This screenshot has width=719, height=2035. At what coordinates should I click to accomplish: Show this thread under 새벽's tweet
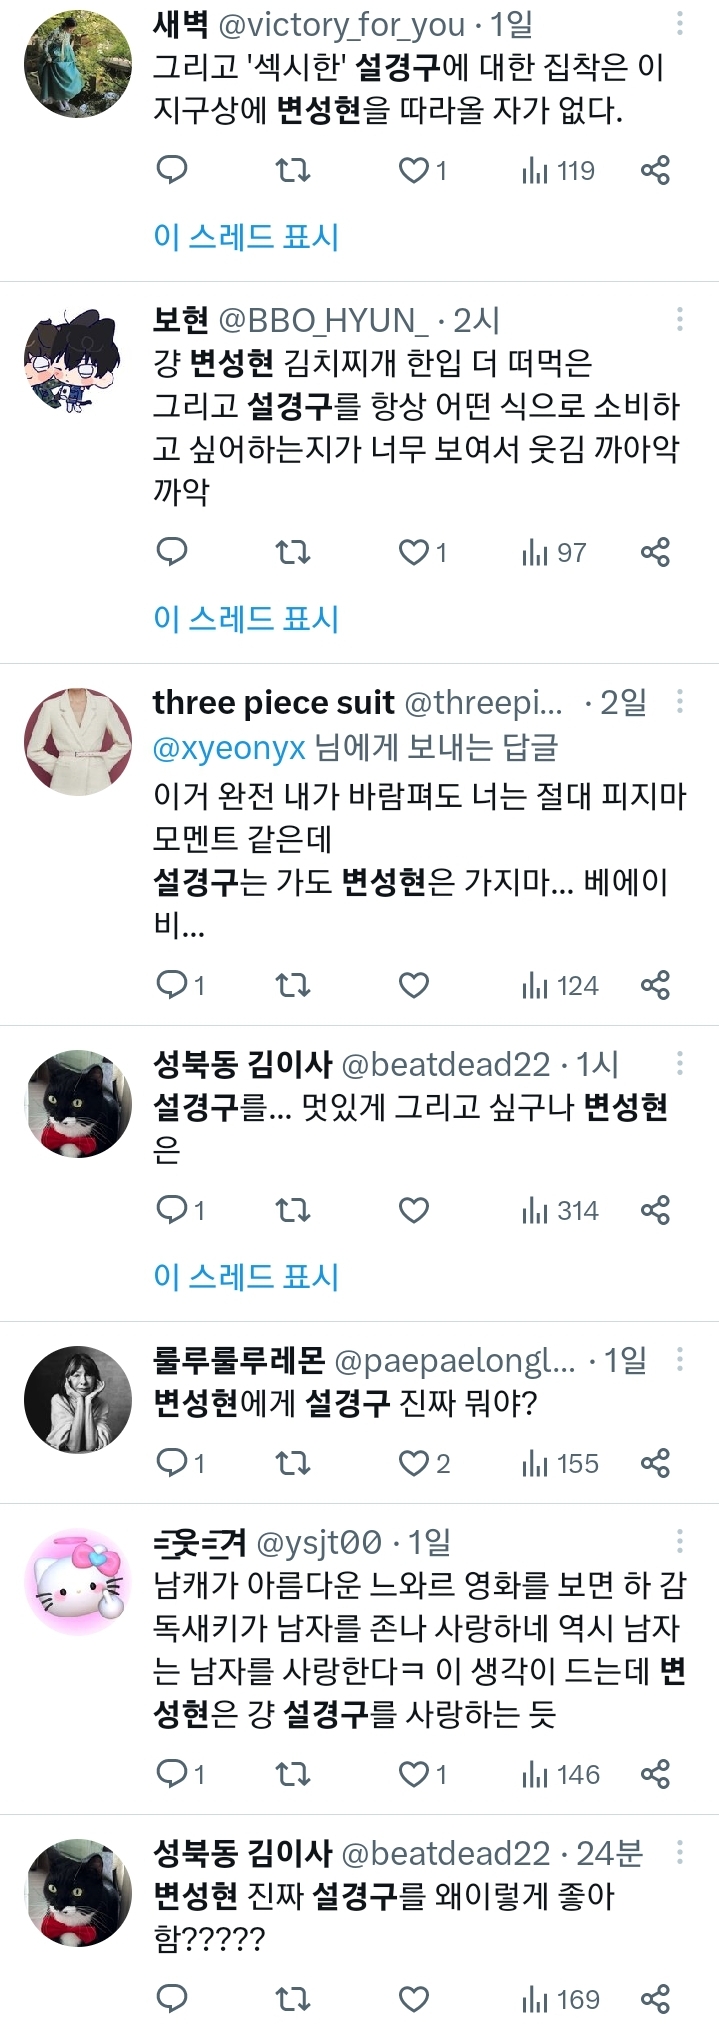tap(246, 237)
